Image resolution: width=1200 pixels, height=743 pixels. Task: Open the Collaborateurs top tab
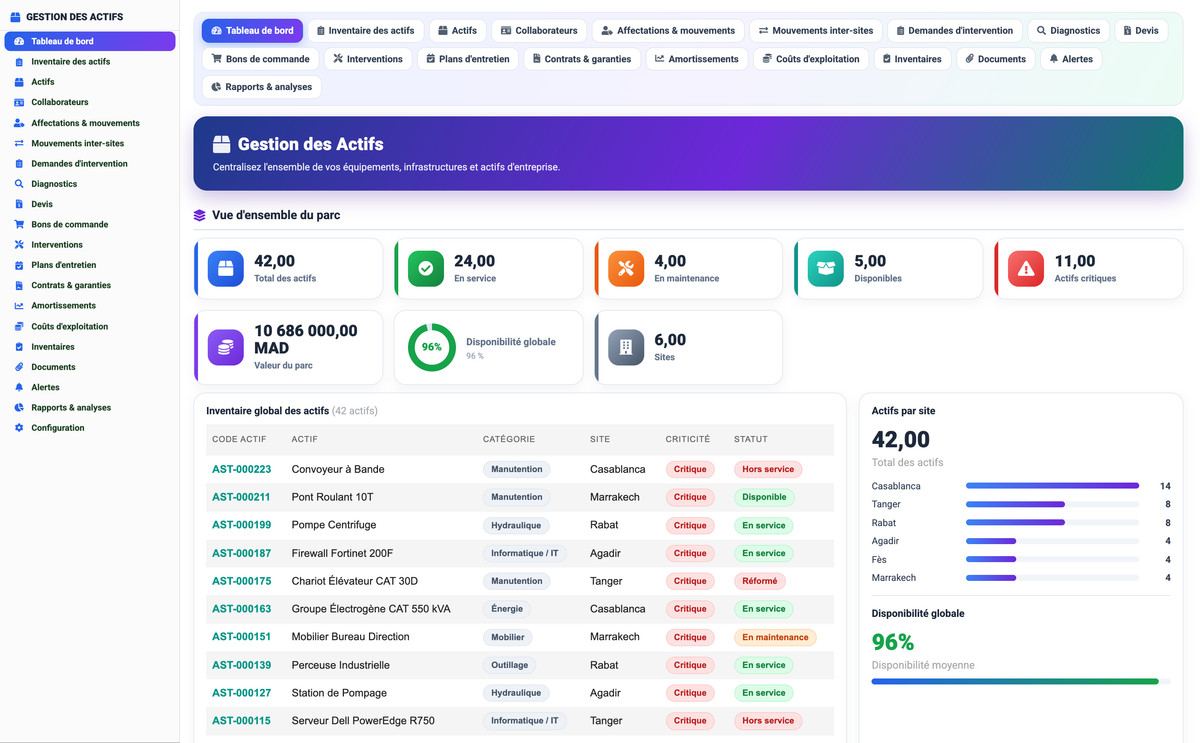coord(539,31)
